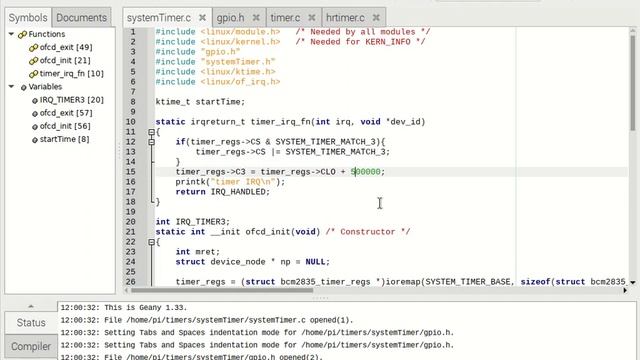Screen dimensions: 640x360
Task: Click the '#include <linux/ktime.h>' line
Action: pyautogui.click(x=215, y=72)
